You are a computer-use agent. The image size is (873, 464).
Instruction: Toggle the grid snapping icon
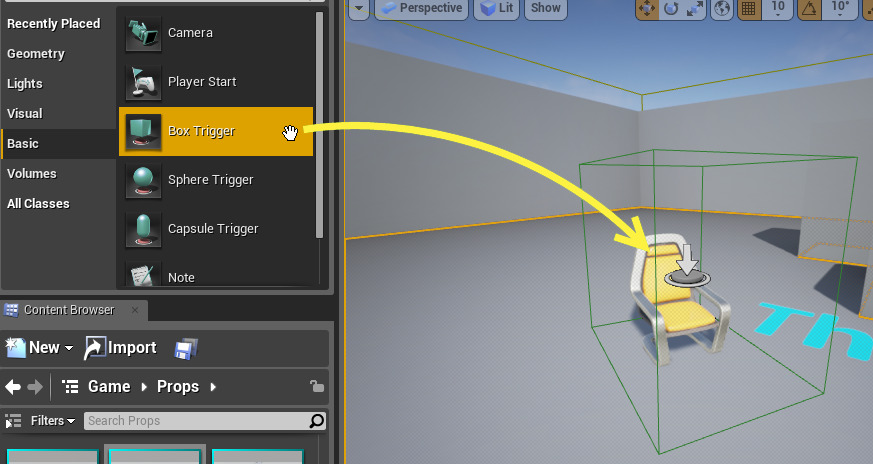pyautogui.click(x=749, y=8)
